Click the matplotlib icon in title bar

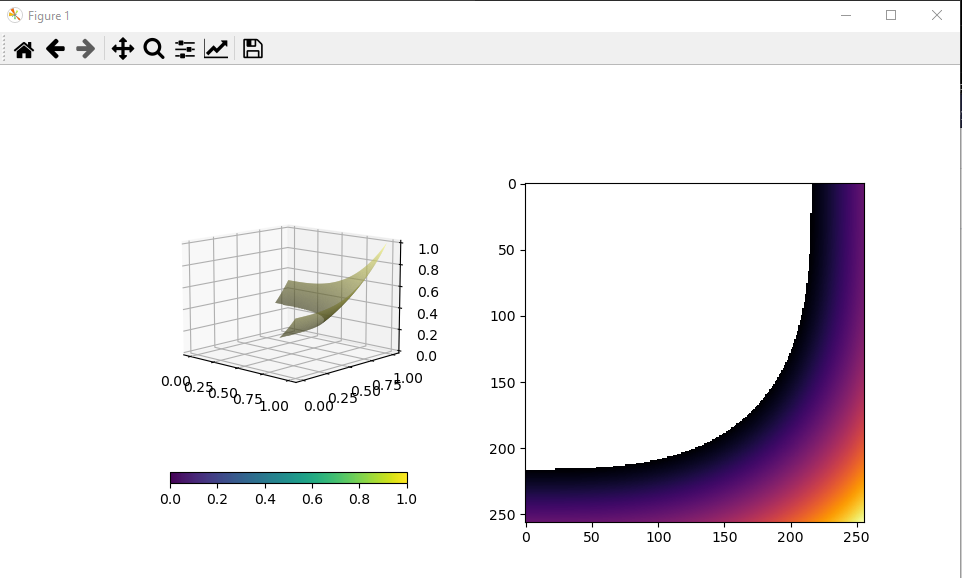[15, 15]
